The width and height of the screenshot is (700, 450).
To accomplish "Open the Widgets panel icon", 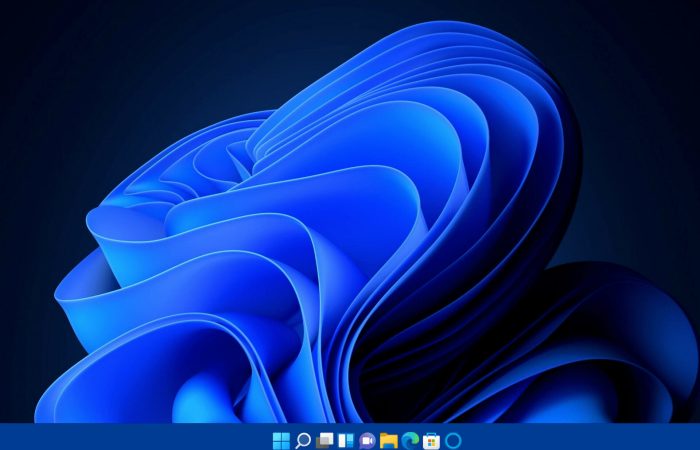I will (346, 441).
